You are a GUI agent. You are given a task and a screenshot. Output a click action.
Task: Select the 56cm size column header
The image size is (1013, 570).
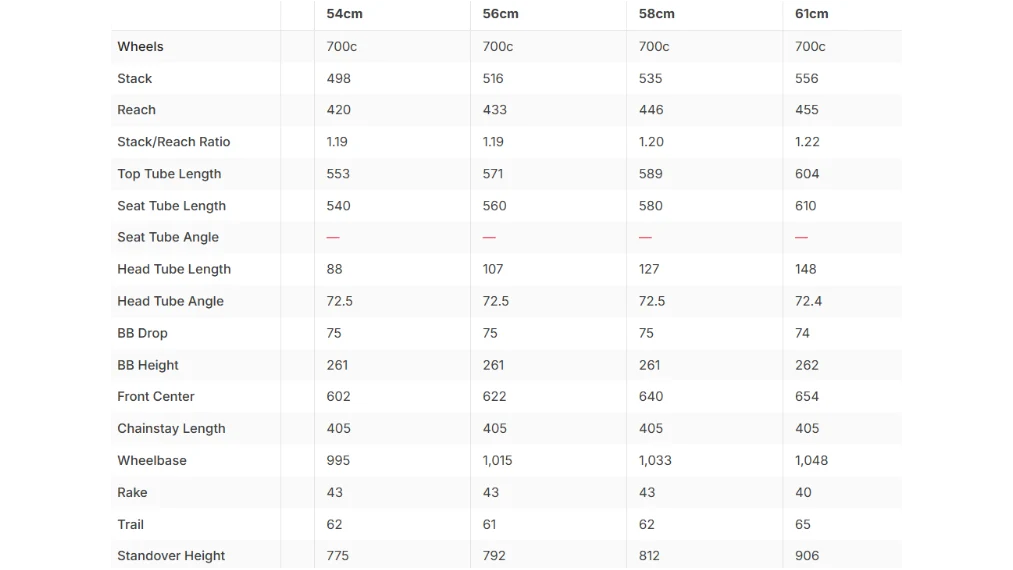(501, 14)
